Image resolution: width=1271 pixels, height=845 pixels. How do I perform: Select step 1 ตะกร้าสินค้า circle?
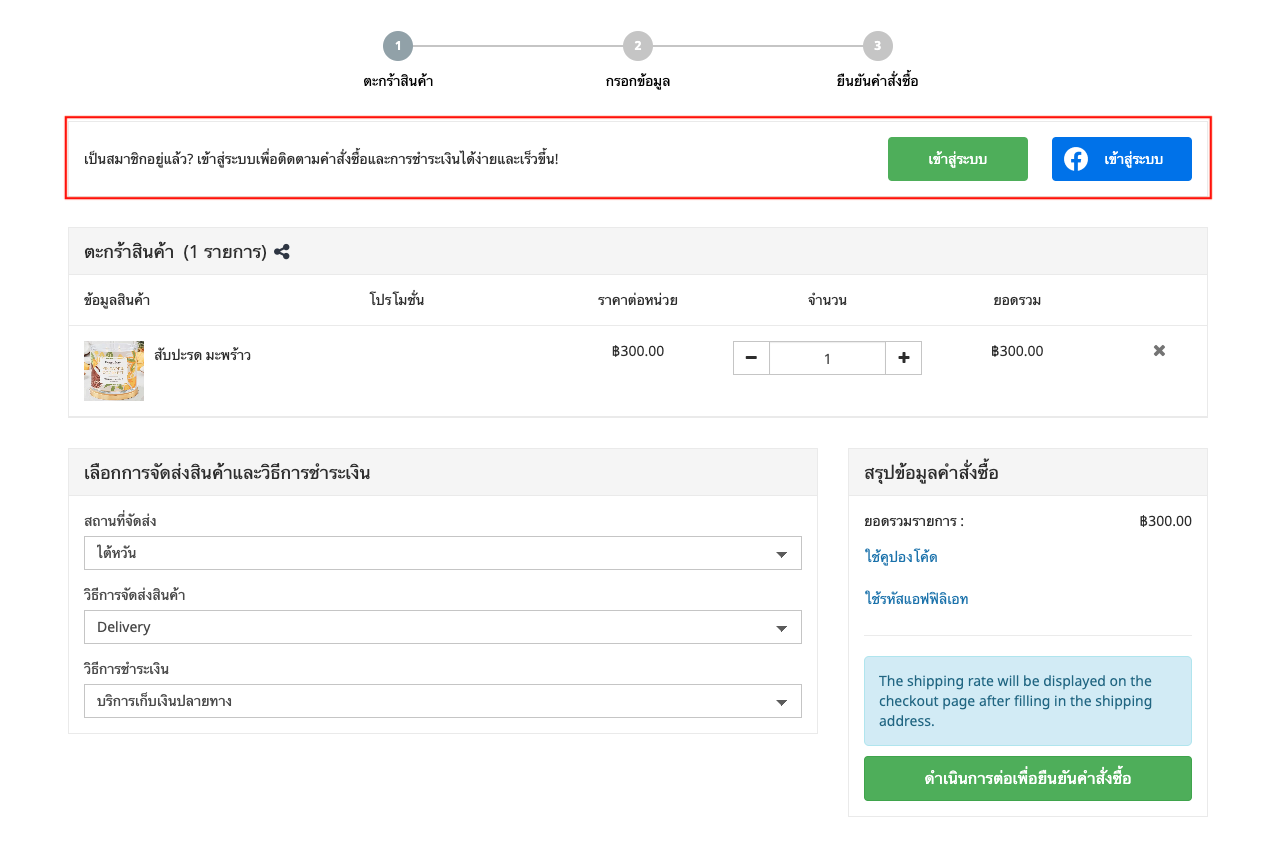pos(397,46)
